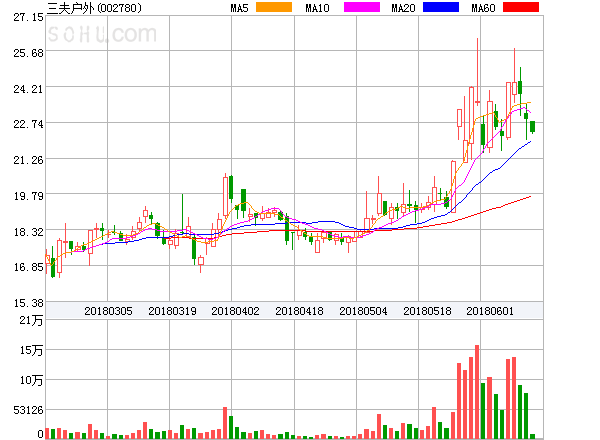Click the 15万 volume axis label
Image resolution: width=600 pixels, height=440 pixels.
[x=32, y=350]
